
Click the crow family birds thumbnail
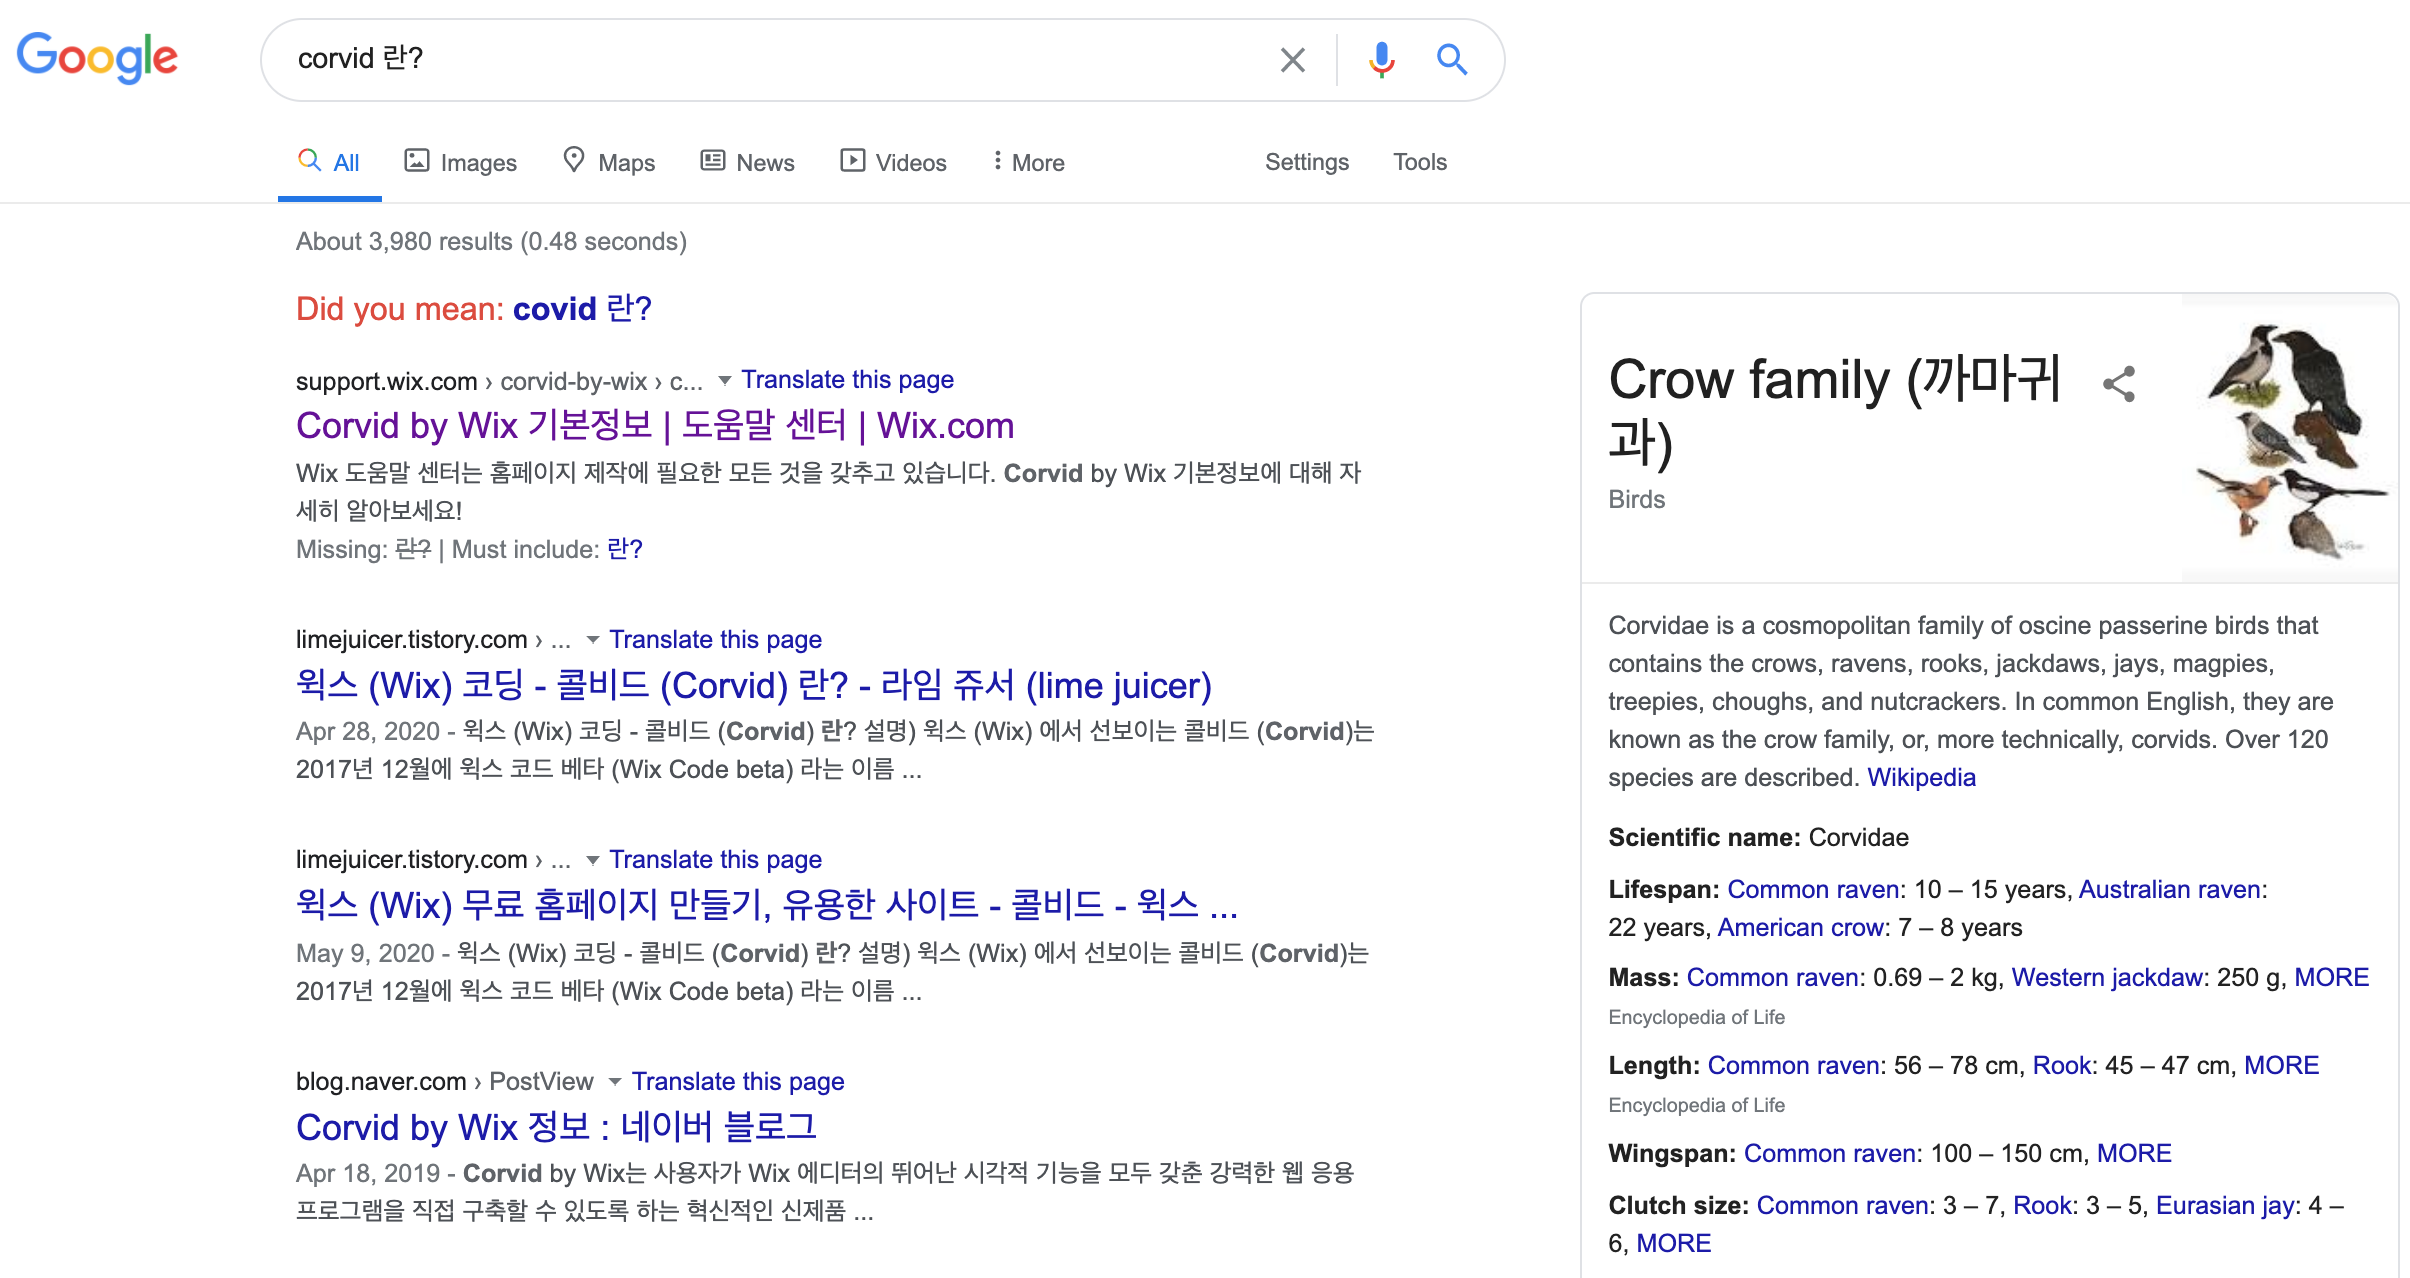pos(2288,438)
